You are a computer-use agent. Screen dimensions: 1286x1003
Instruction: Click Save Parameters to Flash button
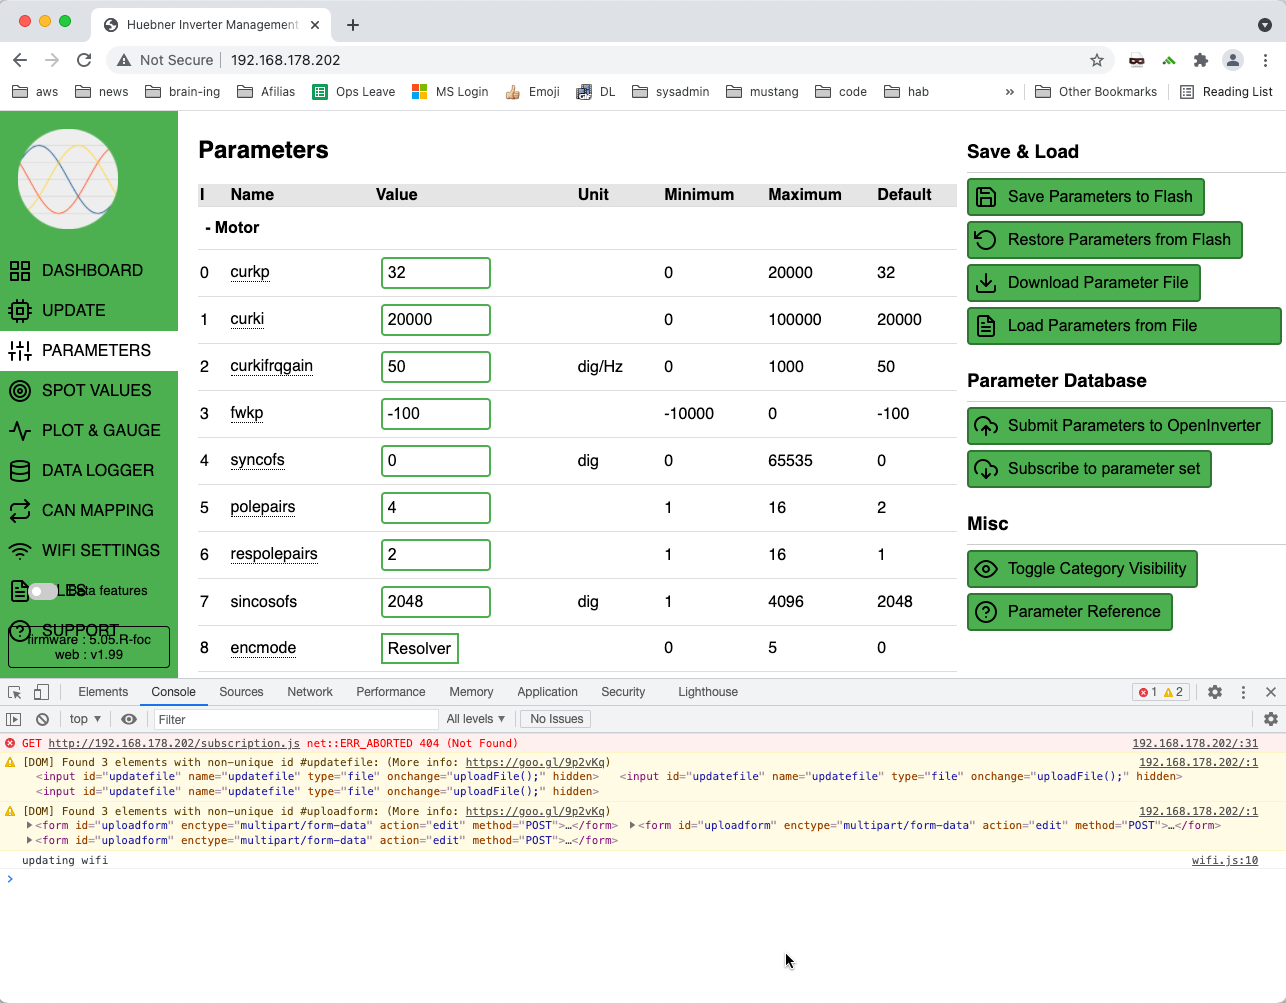click(1085, 197)
